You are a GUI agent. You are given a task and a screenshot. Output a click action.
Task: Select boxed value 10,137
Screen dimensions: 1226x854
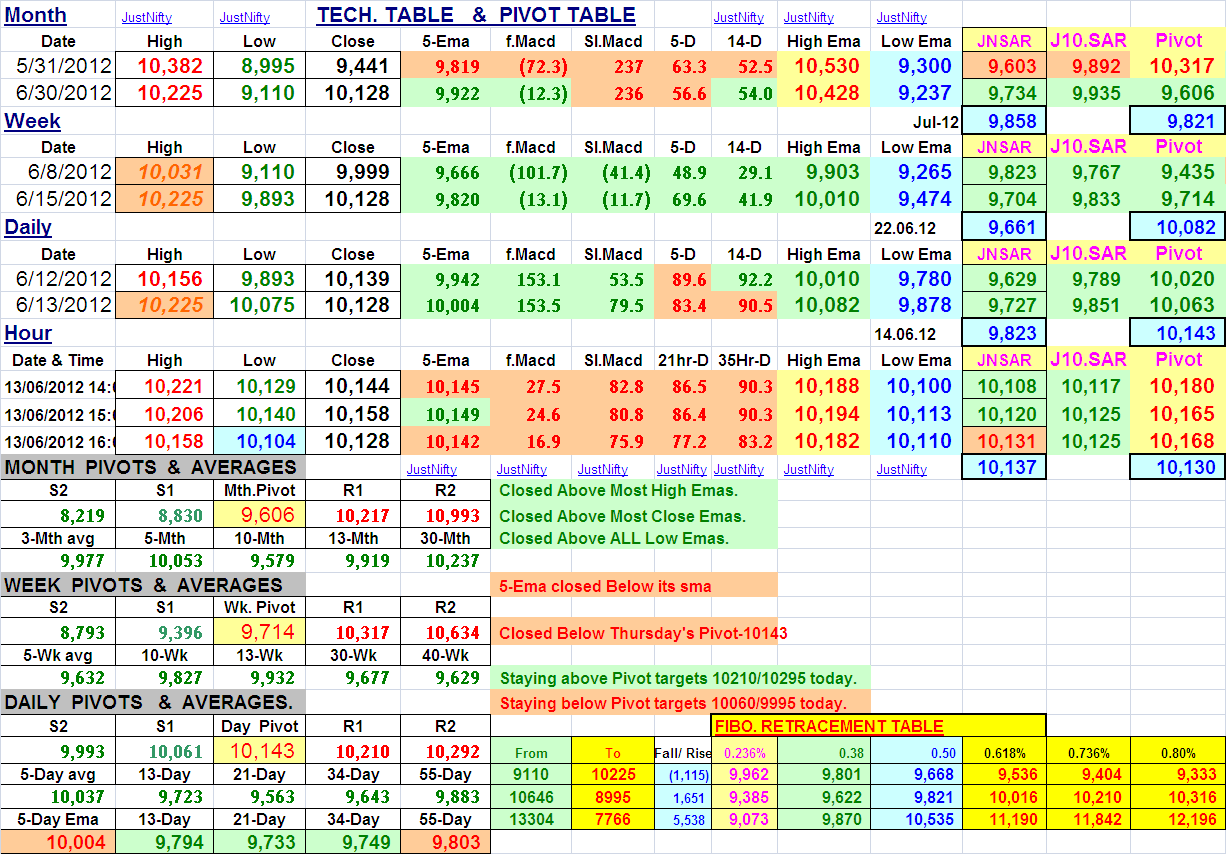point(1004,467)
